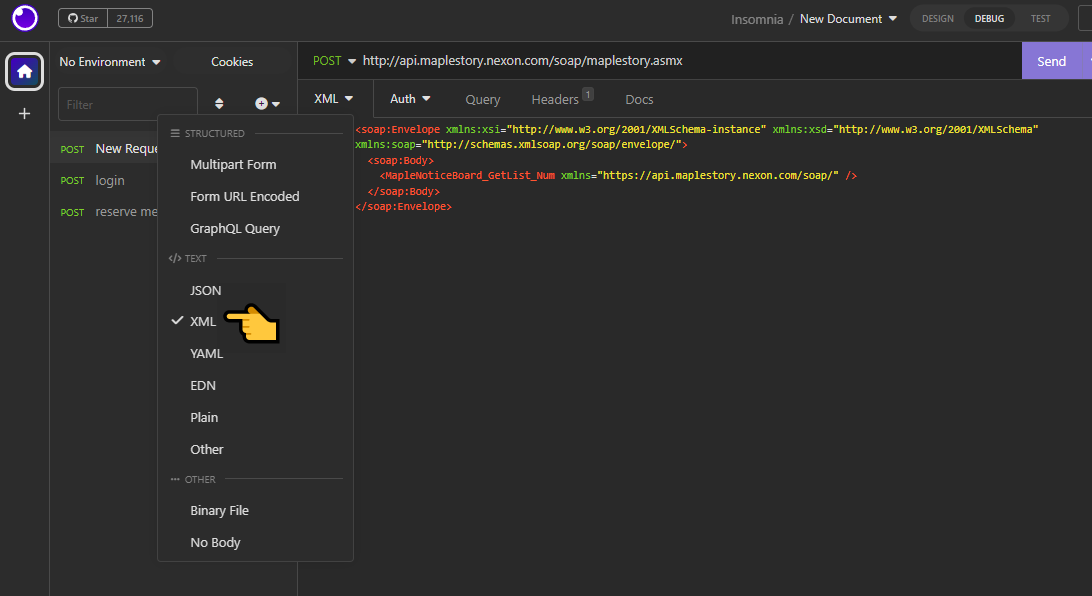The height and width of the screenshot is (596, 1092).
Task: Open the XML body type dropdown
Action: click(334, 99)
